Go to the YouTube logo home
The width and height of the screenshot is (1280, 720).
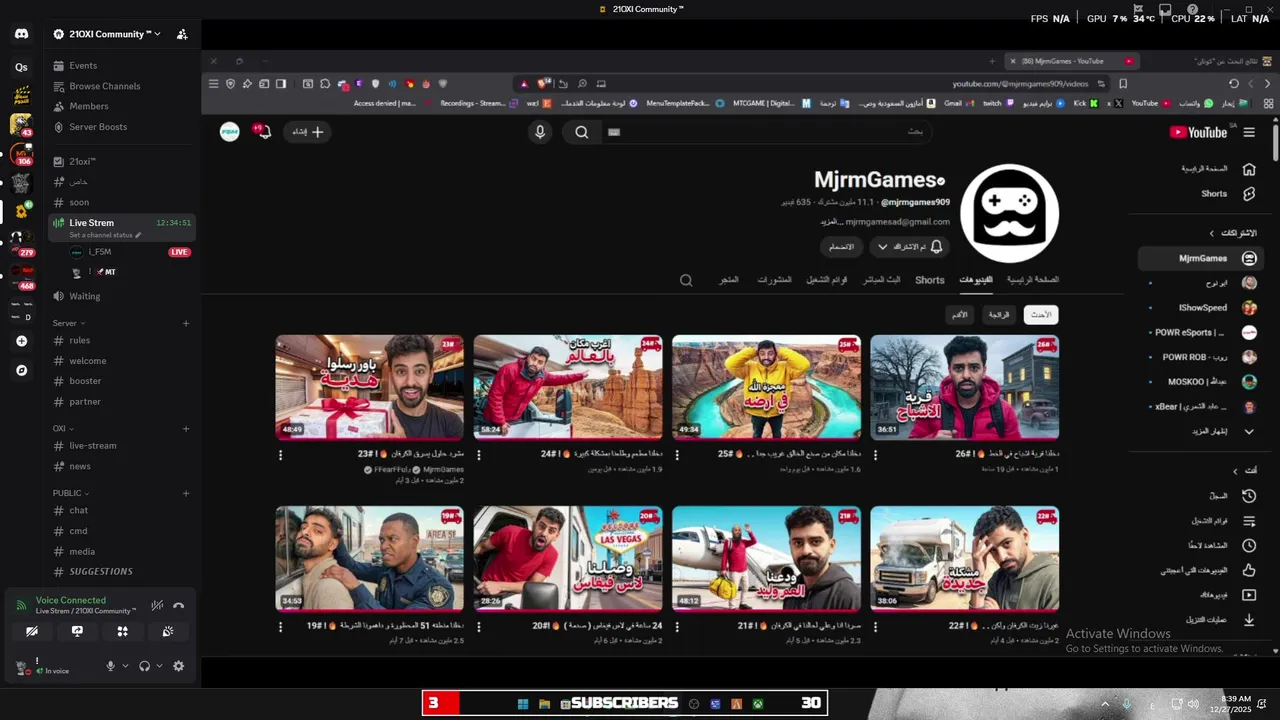point(1198,132)
